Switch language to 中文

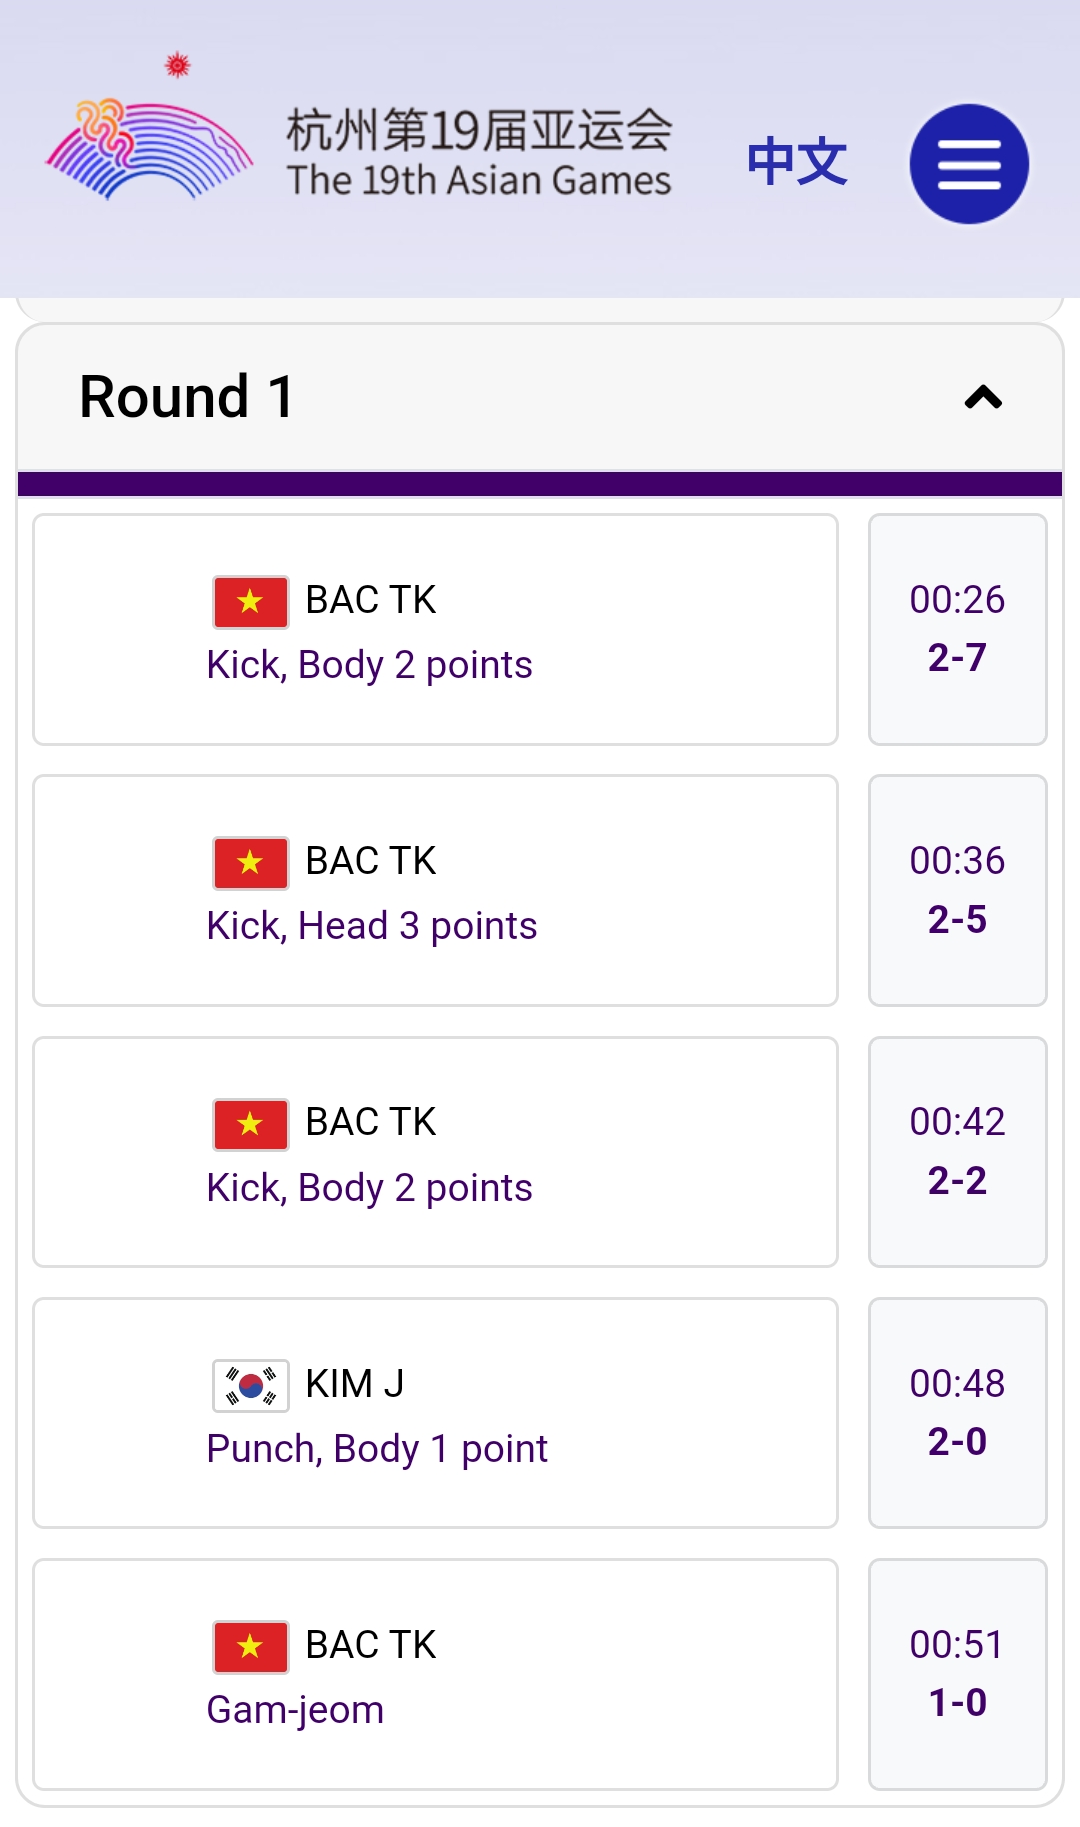797,162
